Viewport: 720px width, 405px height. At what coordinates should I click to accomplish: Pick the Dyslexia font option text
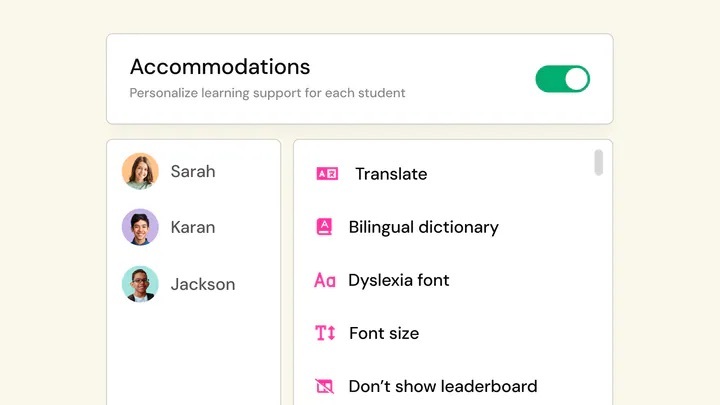tap(399, 280)
